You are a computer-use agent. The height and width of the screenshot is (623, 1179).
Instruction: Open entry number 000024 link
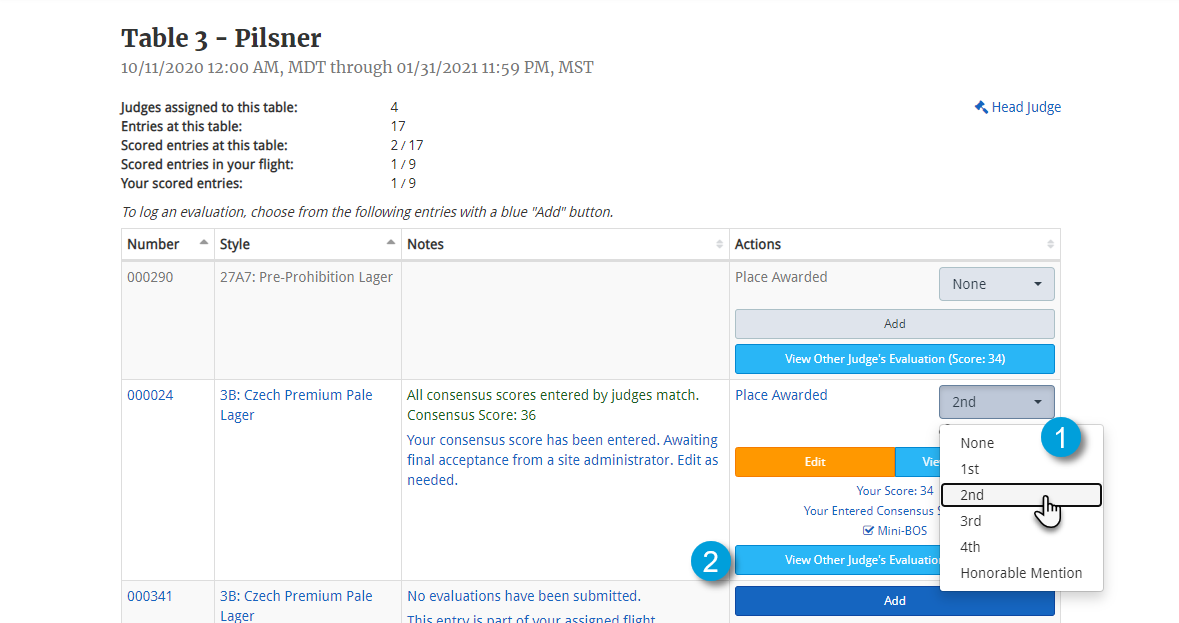coord(150,395)
